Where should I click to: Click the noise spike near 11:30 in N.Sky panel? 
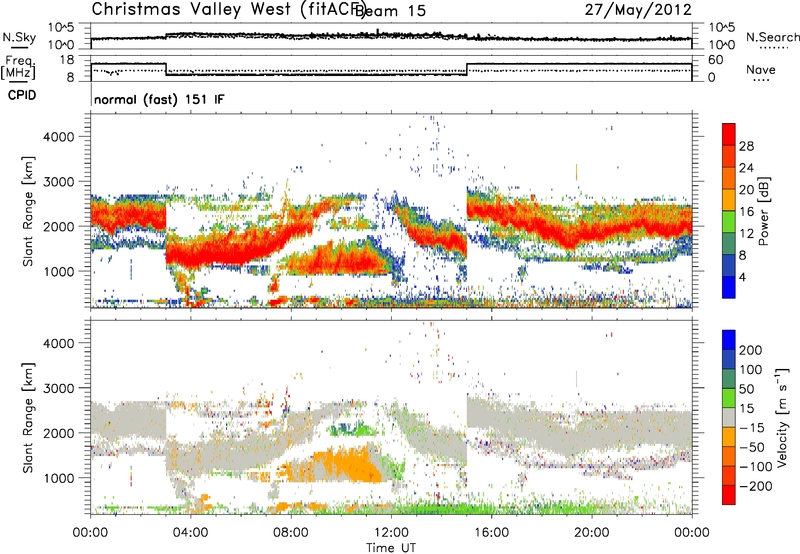(x=378, y=32)
